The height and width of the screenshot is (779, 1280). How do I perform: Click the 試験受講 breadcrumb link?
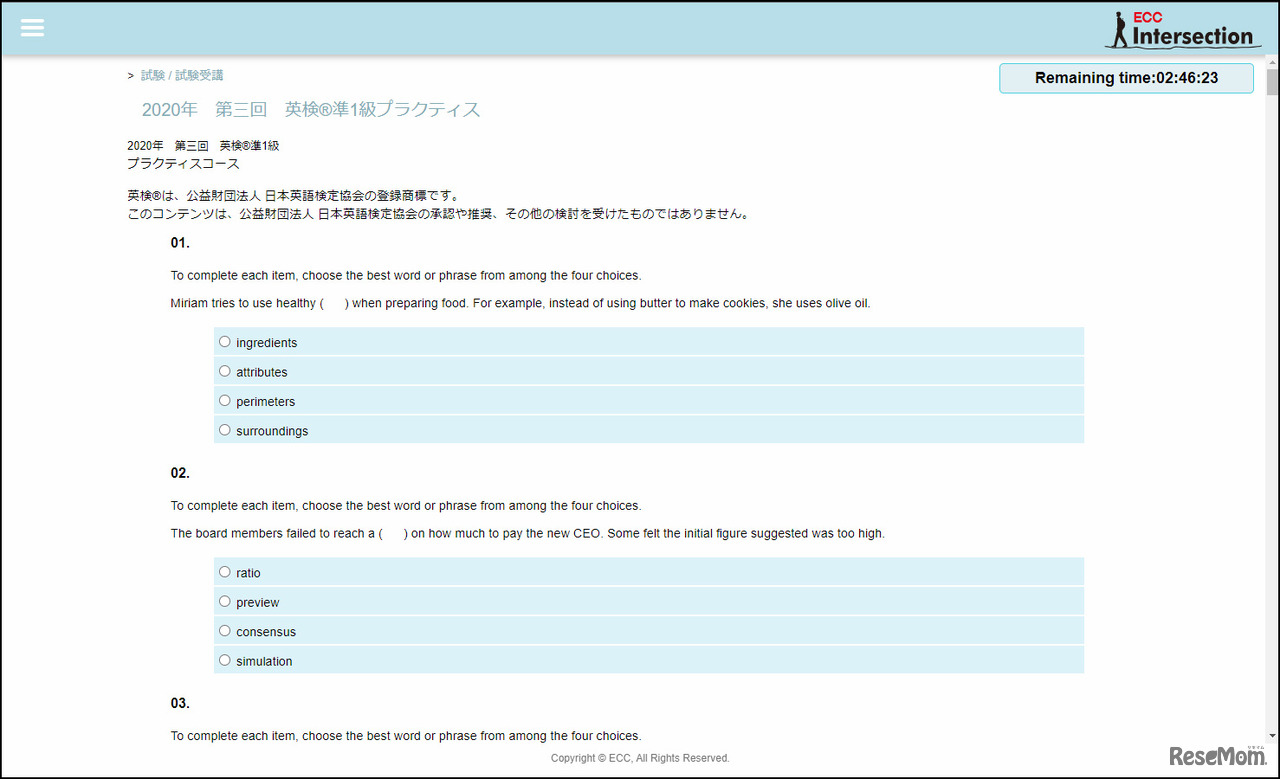coord(199,75)
